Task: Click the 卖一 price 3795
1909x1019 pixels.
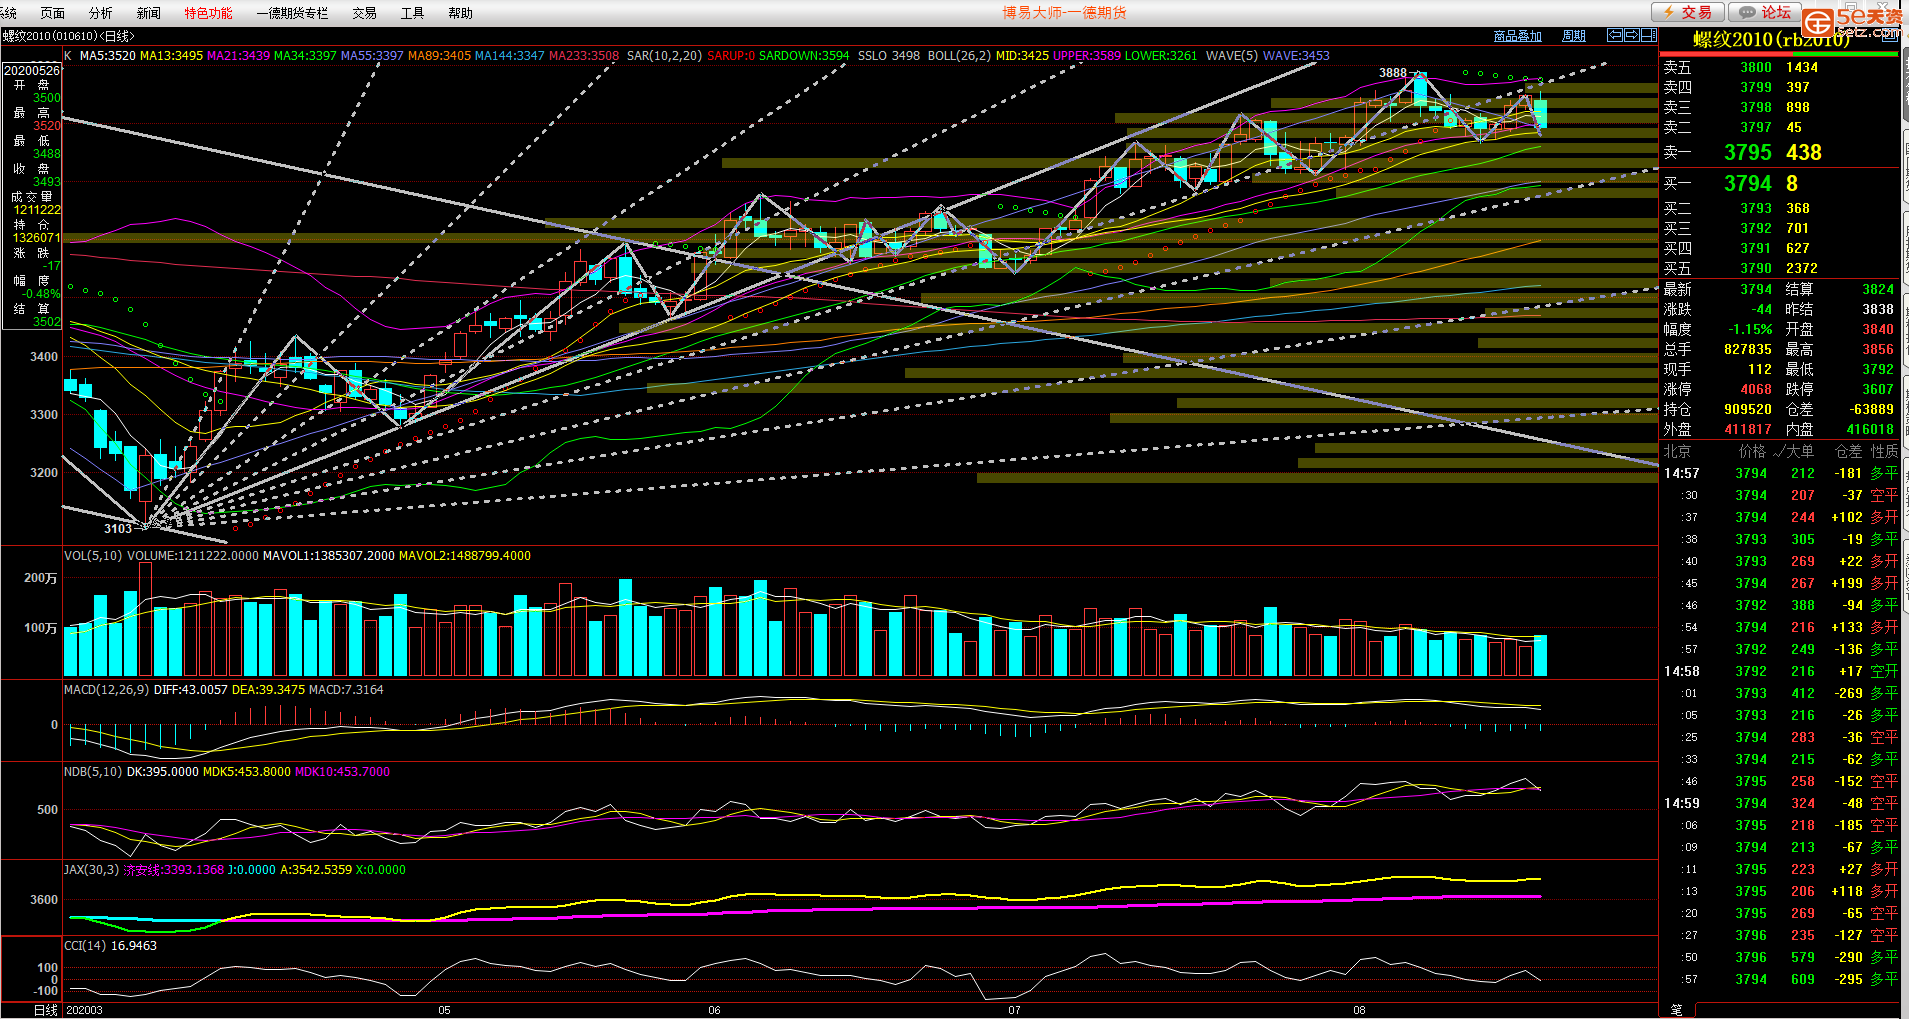Action: 1747,152
